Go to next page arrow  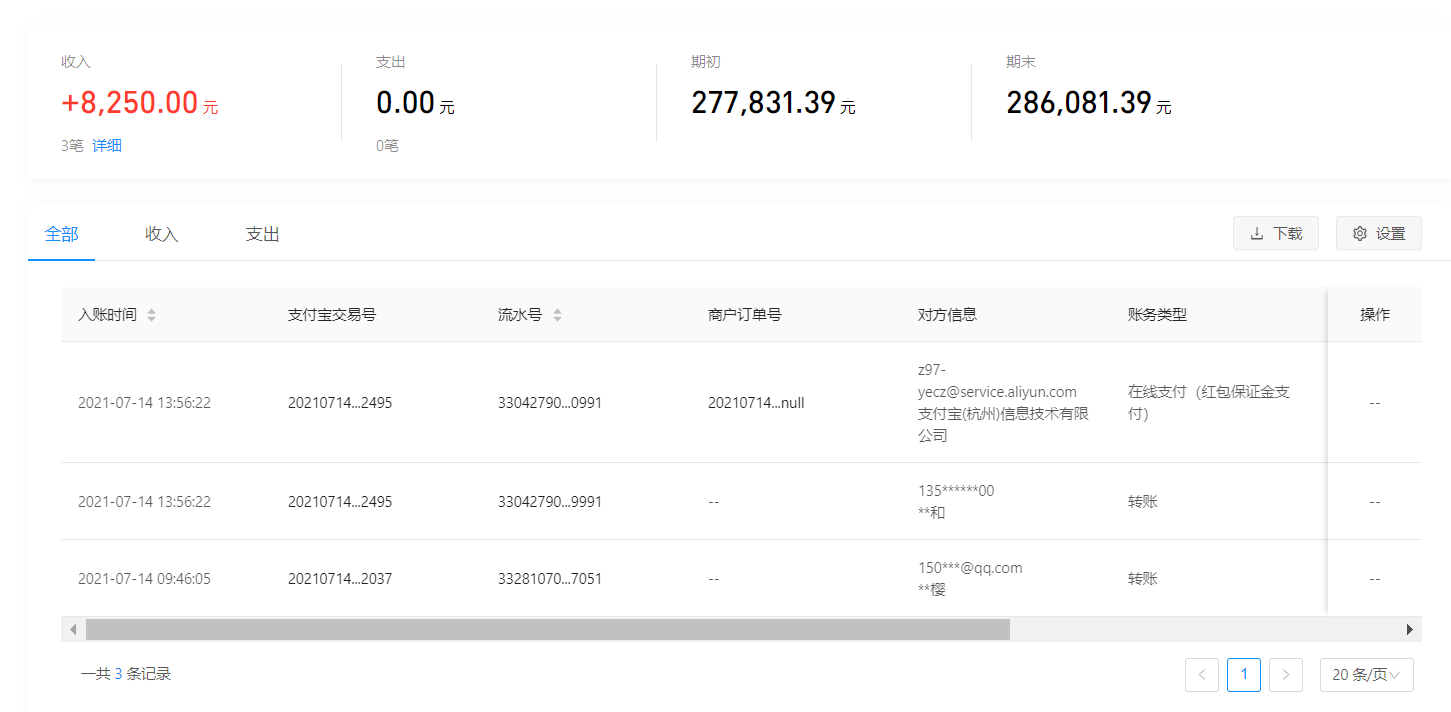[x=1285, y=674]
